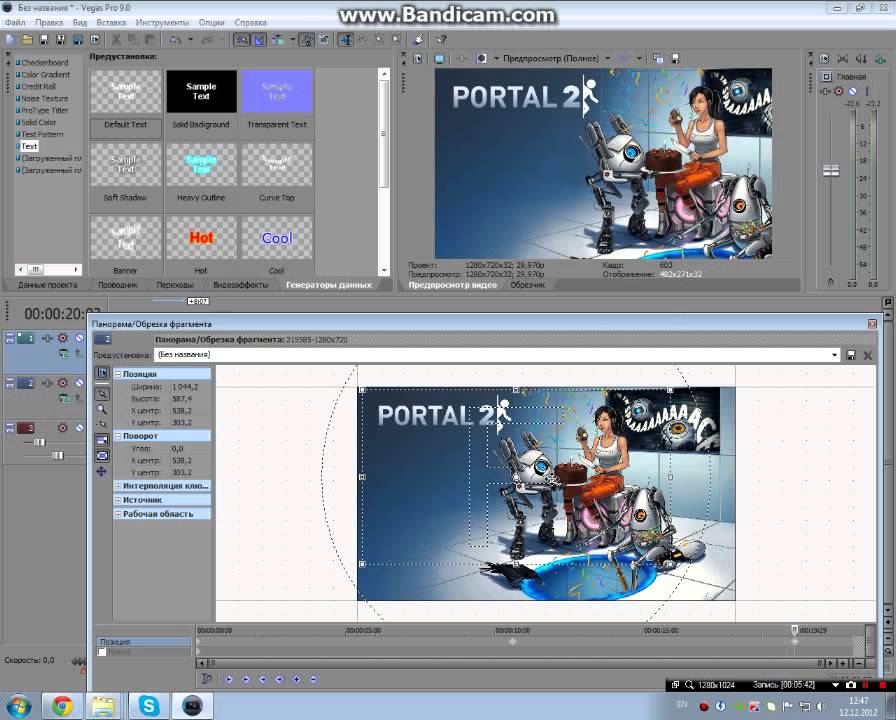The width and height of the screenshot is (896, 720).
Task: Toggle the enable snapping icon in Pan/Crop sidebar
Action: click(x=102, y=424)
